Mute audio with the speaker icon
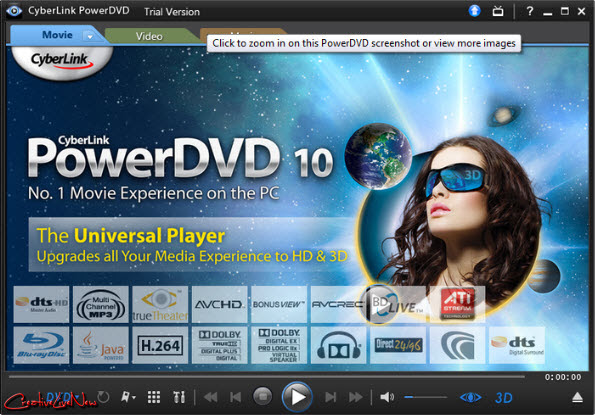This screenshot has width=595, height=415. click(387, 397)
